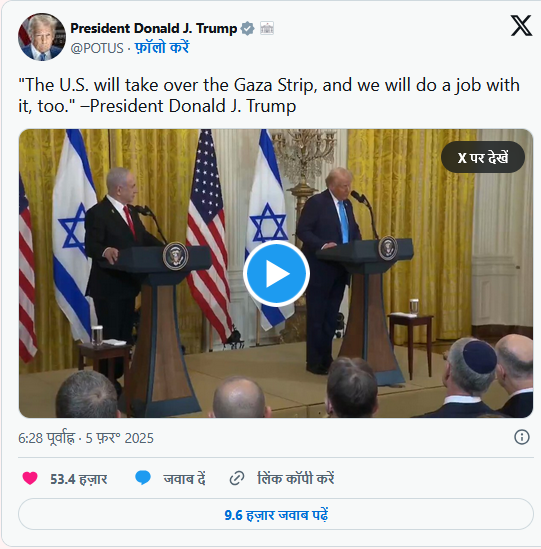Play the embedded press conference video
The image size is (541, 549).
click(x=276, y=273)
